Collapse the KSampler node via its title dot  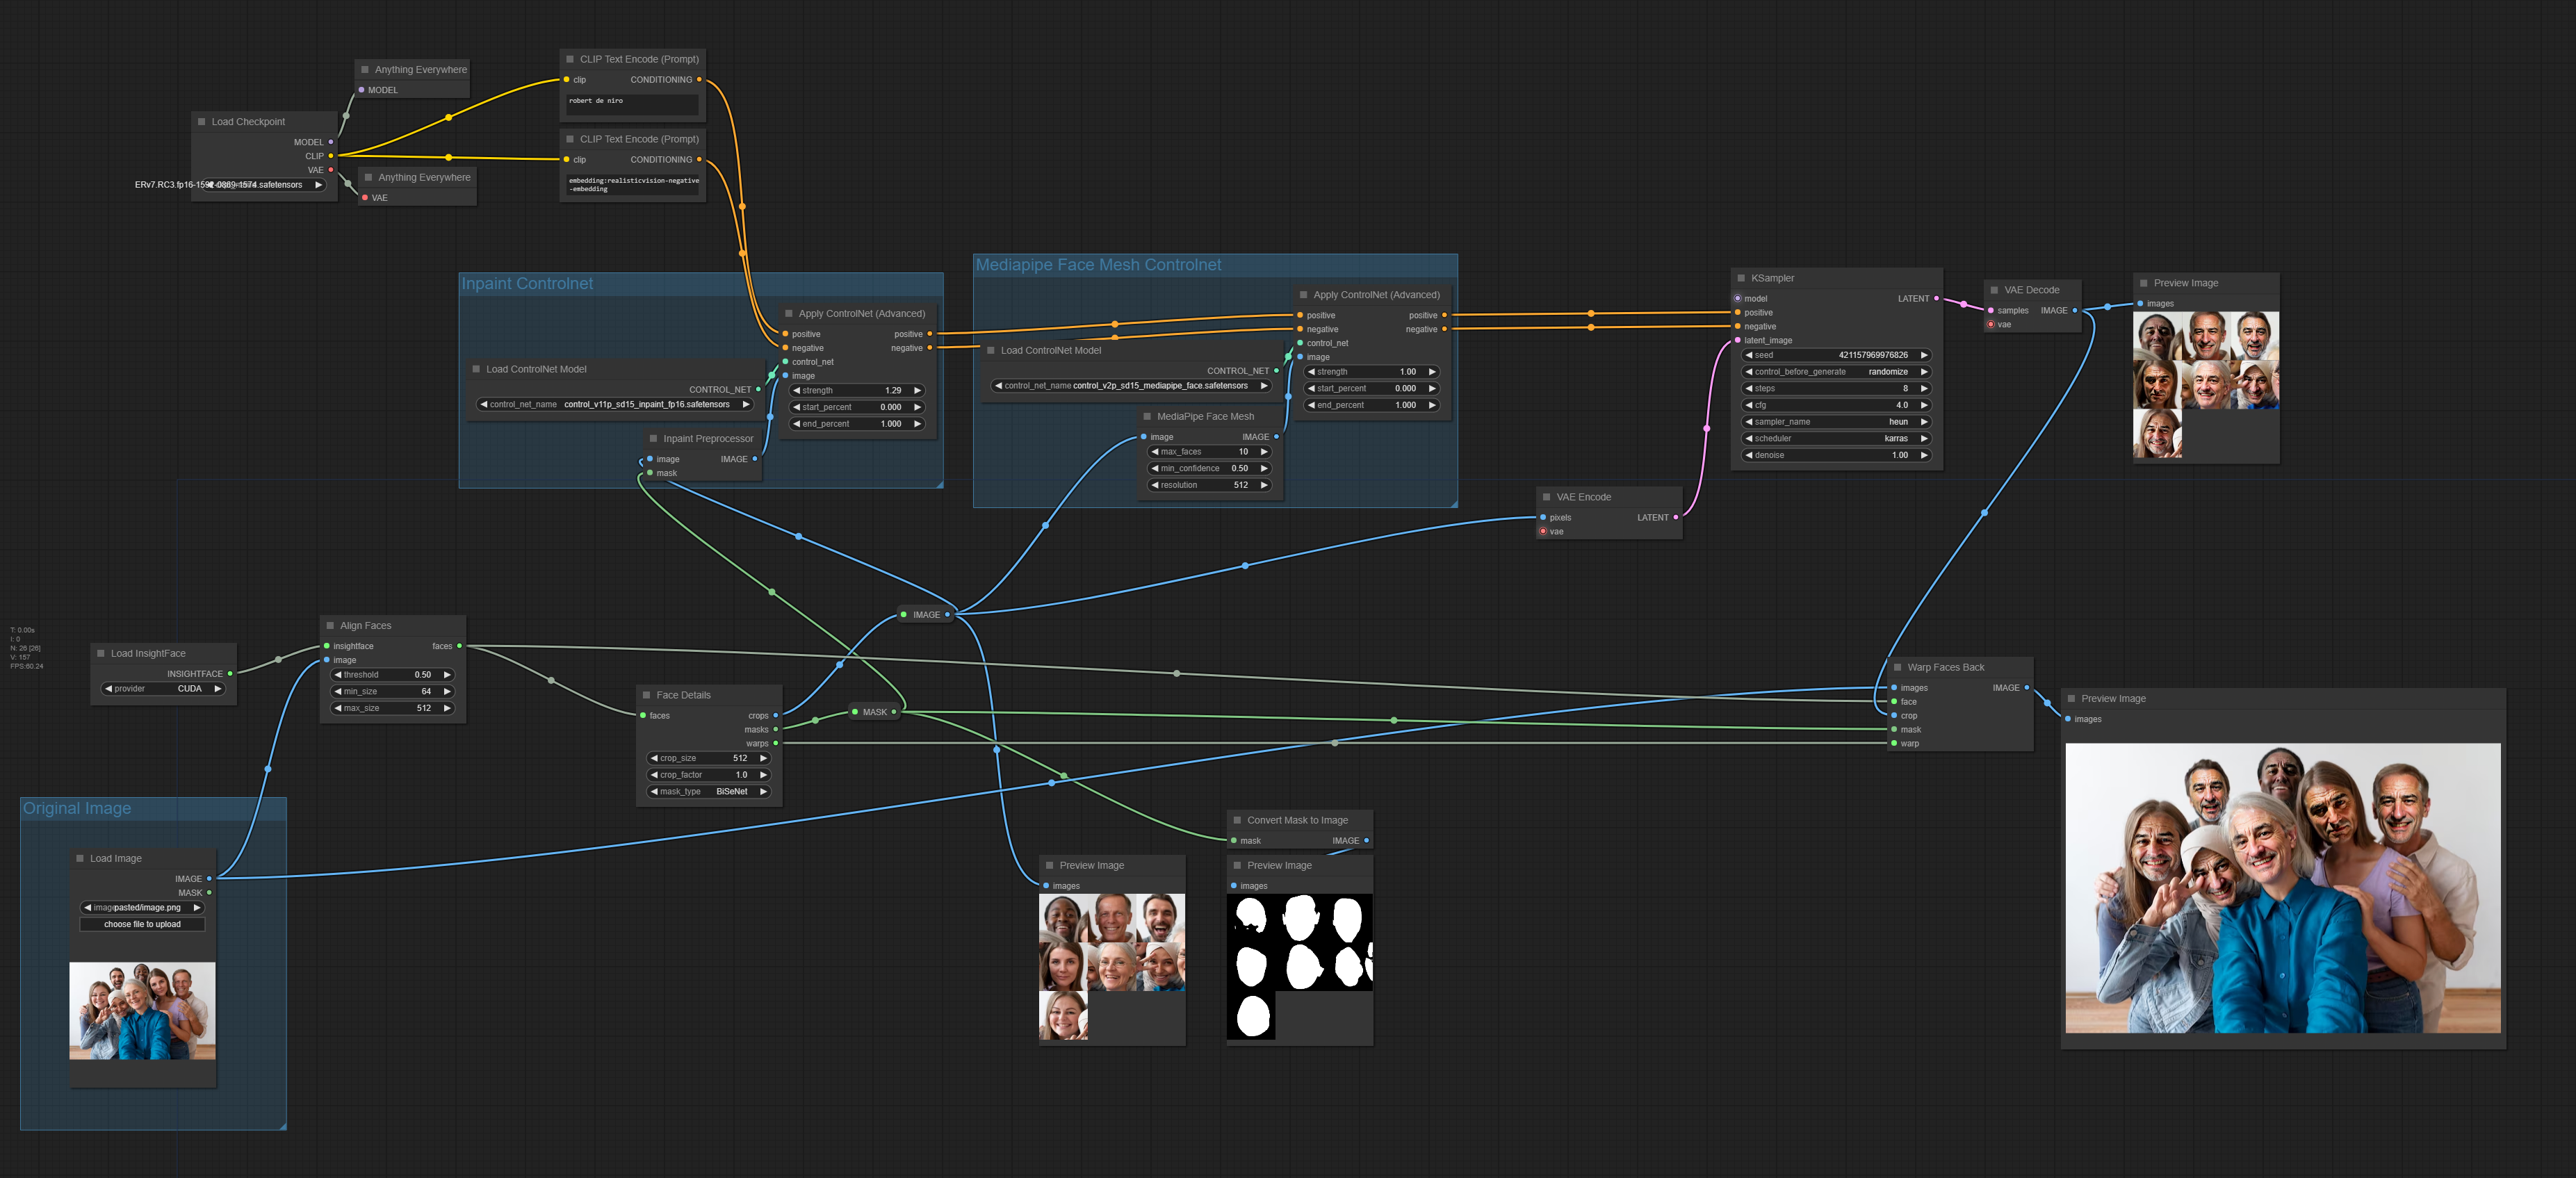1741,278
